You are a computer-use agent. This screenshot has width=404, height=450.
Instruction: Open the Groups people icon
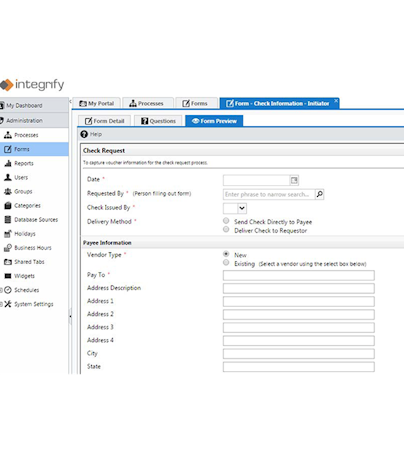coord(8,191)
